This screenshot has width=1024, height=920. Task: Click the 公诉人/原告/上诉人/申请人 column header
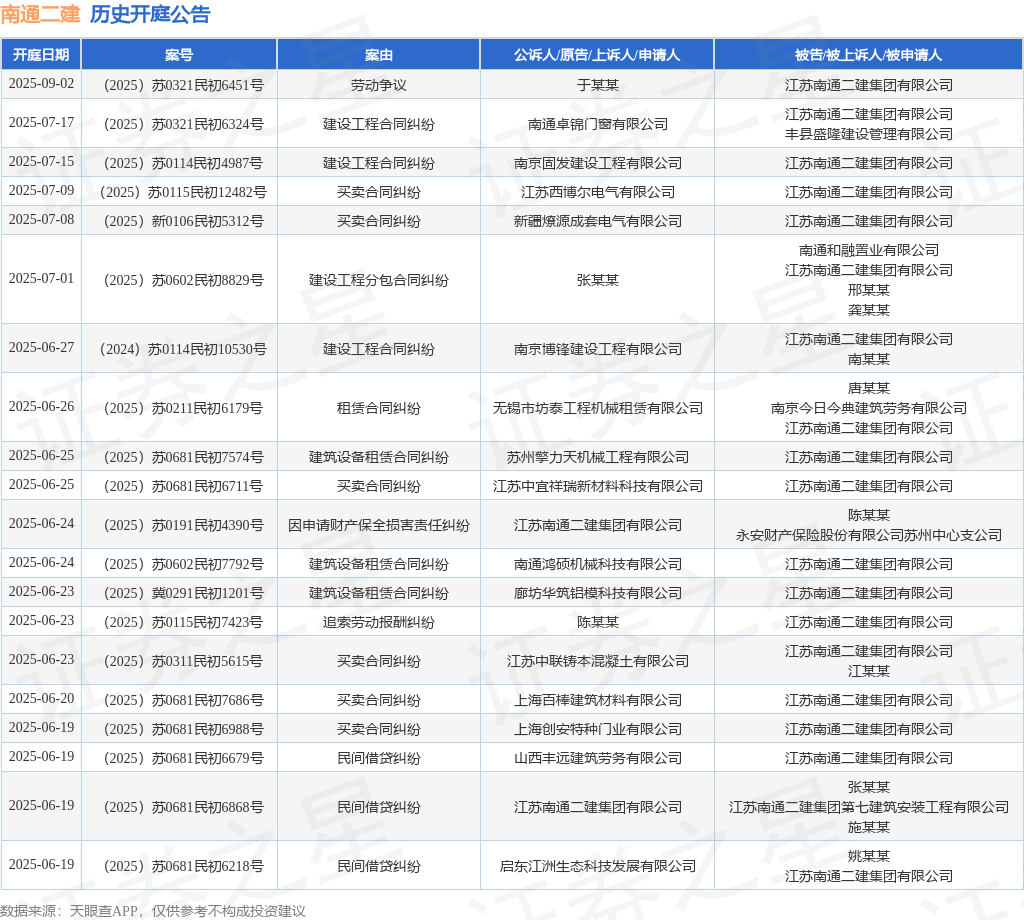pos(598,55)
